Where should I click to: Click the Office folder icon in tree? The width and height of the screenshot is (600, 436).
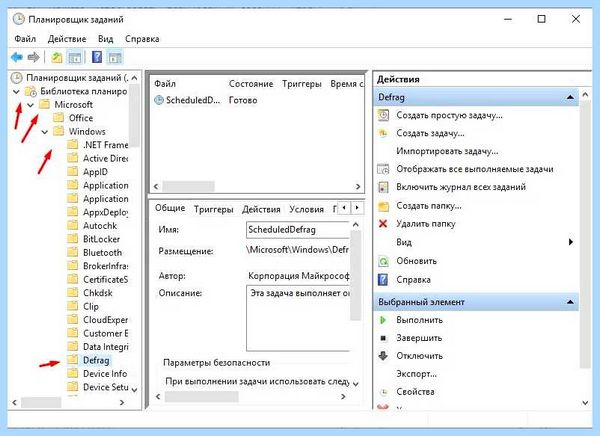click(58, 118)
